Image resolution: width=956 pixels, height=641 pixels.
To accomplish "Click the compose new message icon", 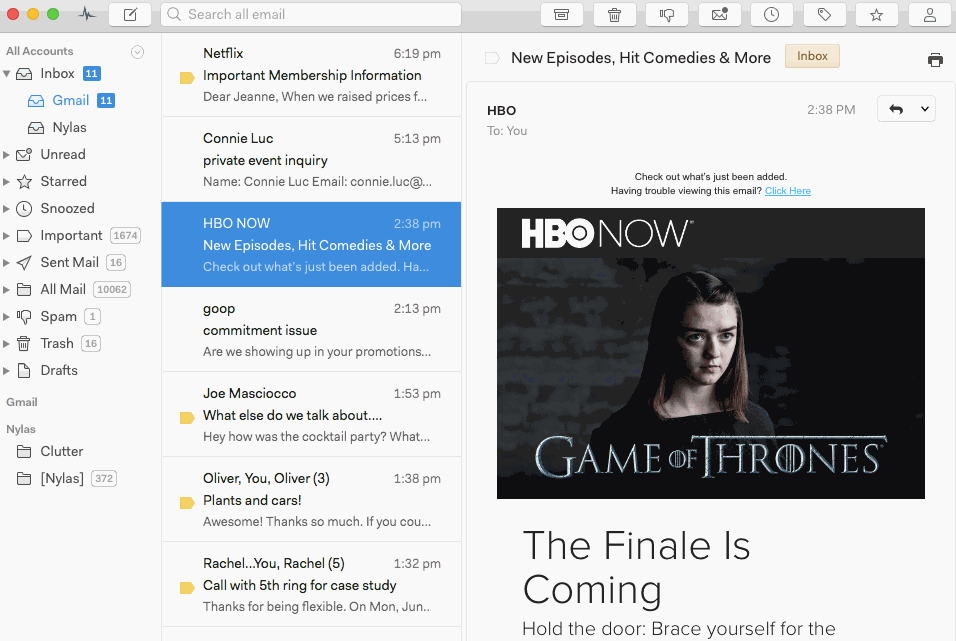I will [130, 15].
